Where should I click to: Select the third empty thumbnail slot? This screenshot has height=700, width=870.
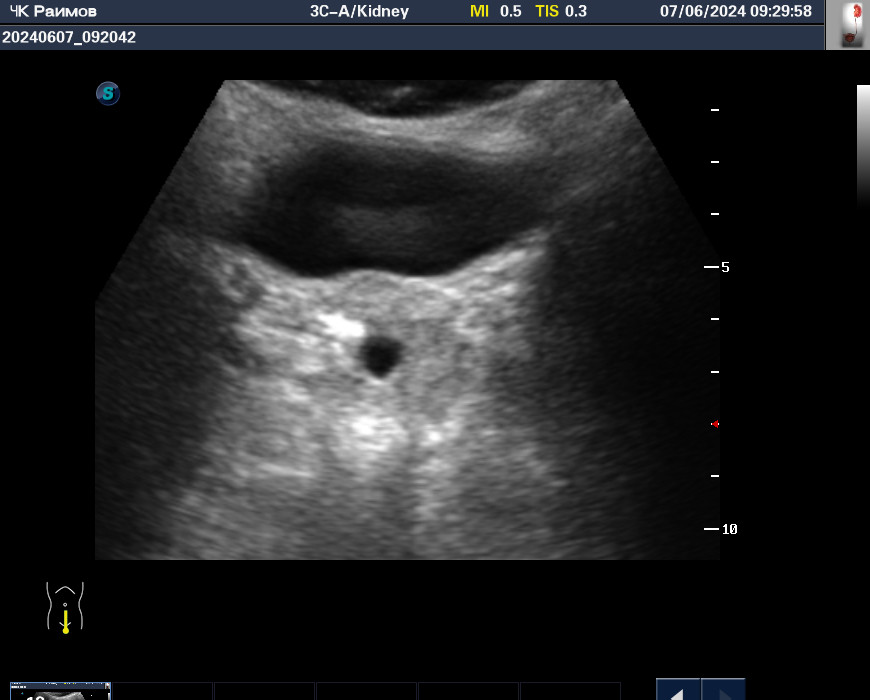point(264,691)
